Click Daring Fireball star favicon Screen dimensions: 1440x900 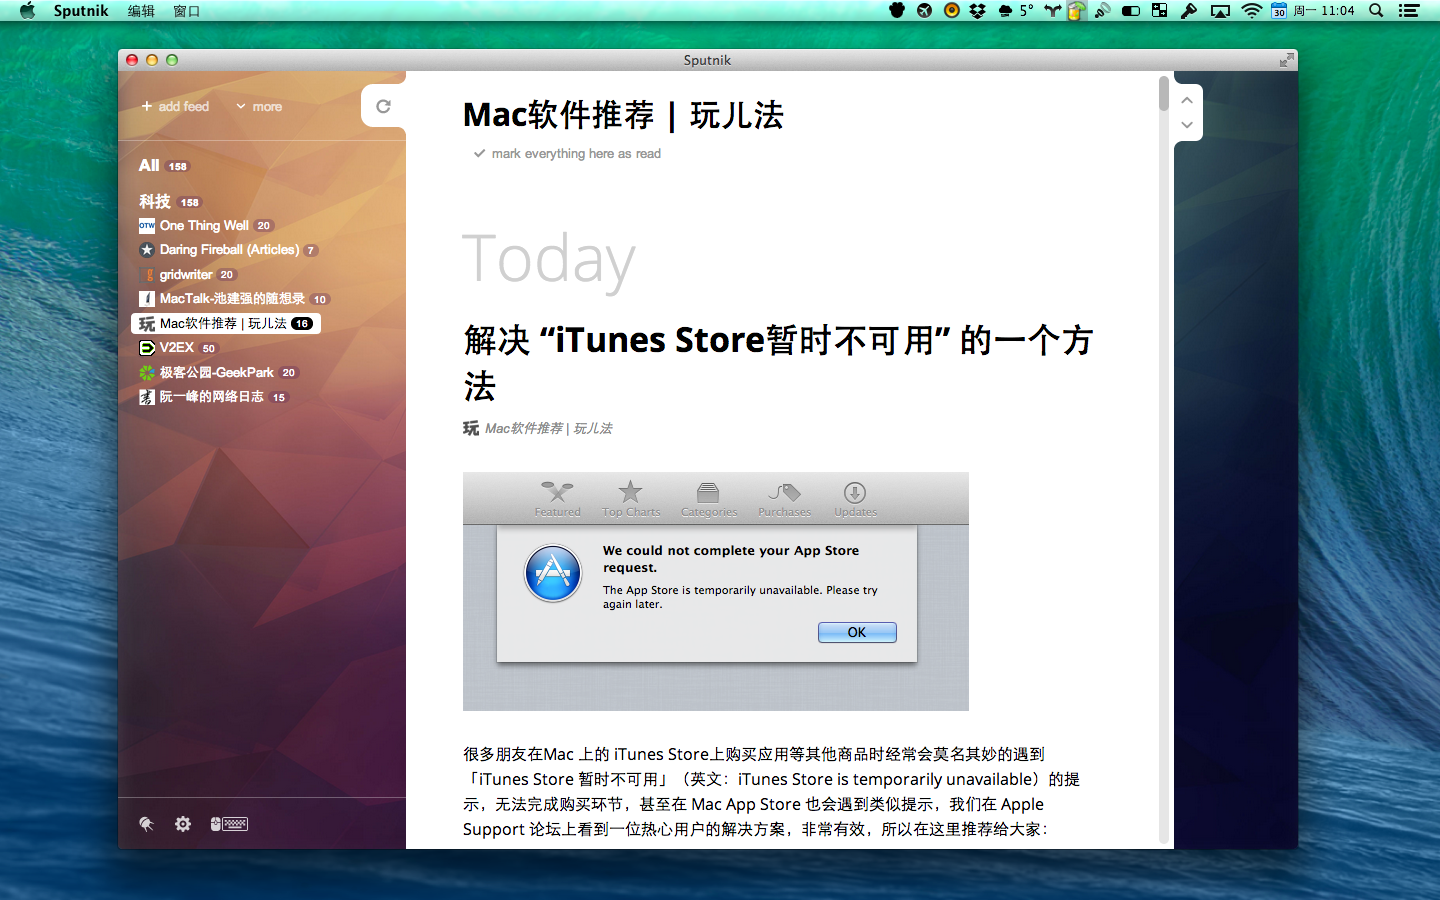coord(147,250)
